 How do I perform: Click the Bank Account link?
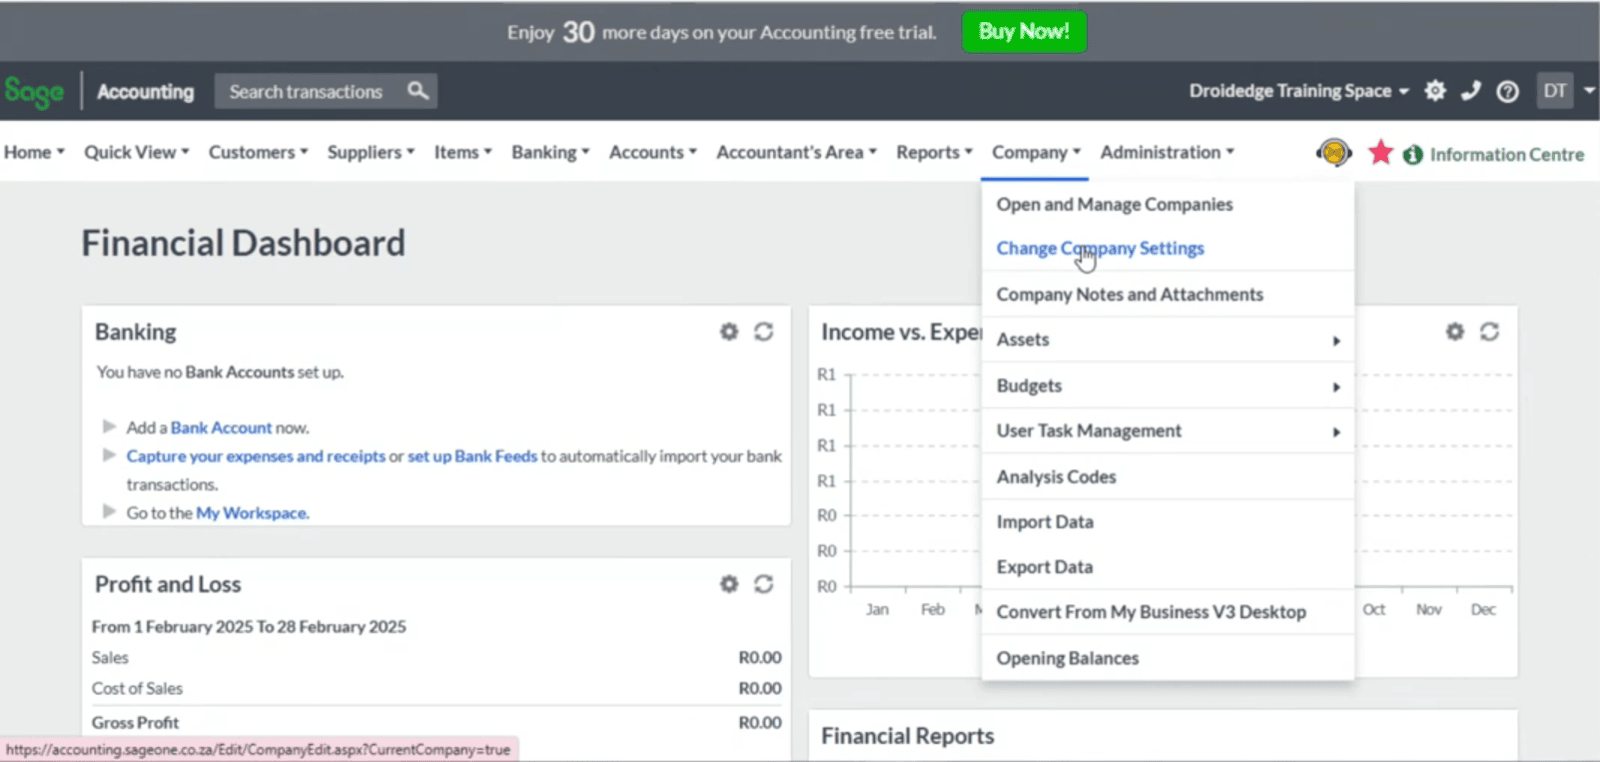pos(221,428)
